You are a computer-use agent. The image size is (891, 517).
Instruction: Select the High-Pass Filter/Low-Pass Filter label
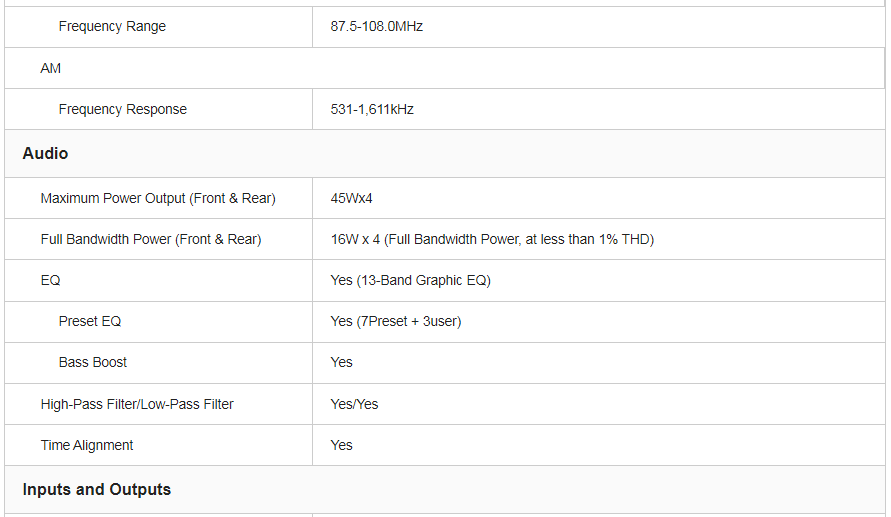pyautogui.click(x=137, y=405)
